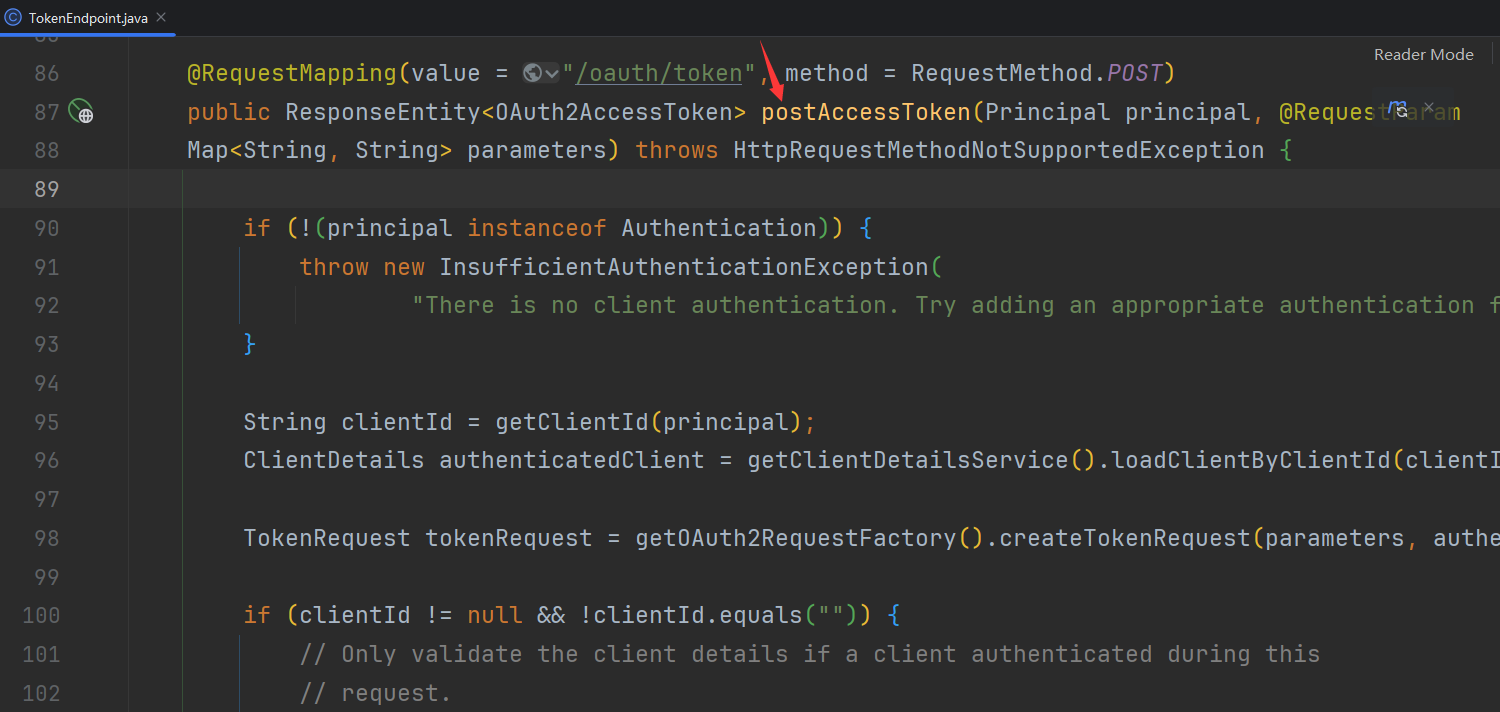Open the /oauth/token hyperlink

point(658,72)
